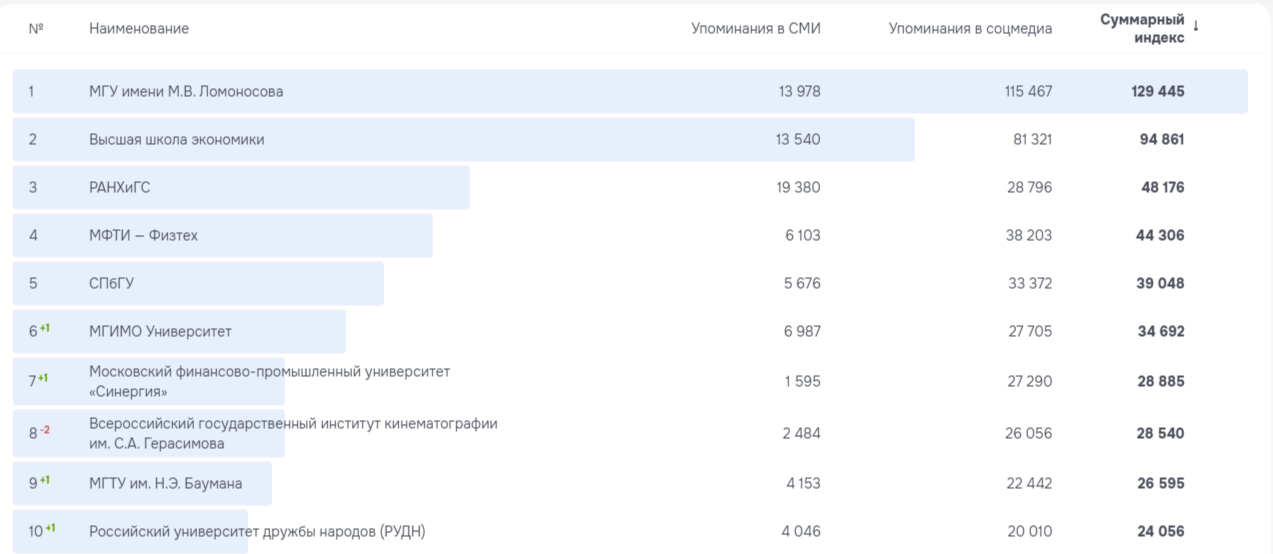Open Российский университет дружбы народов (РУДН)

pos(257,532)
